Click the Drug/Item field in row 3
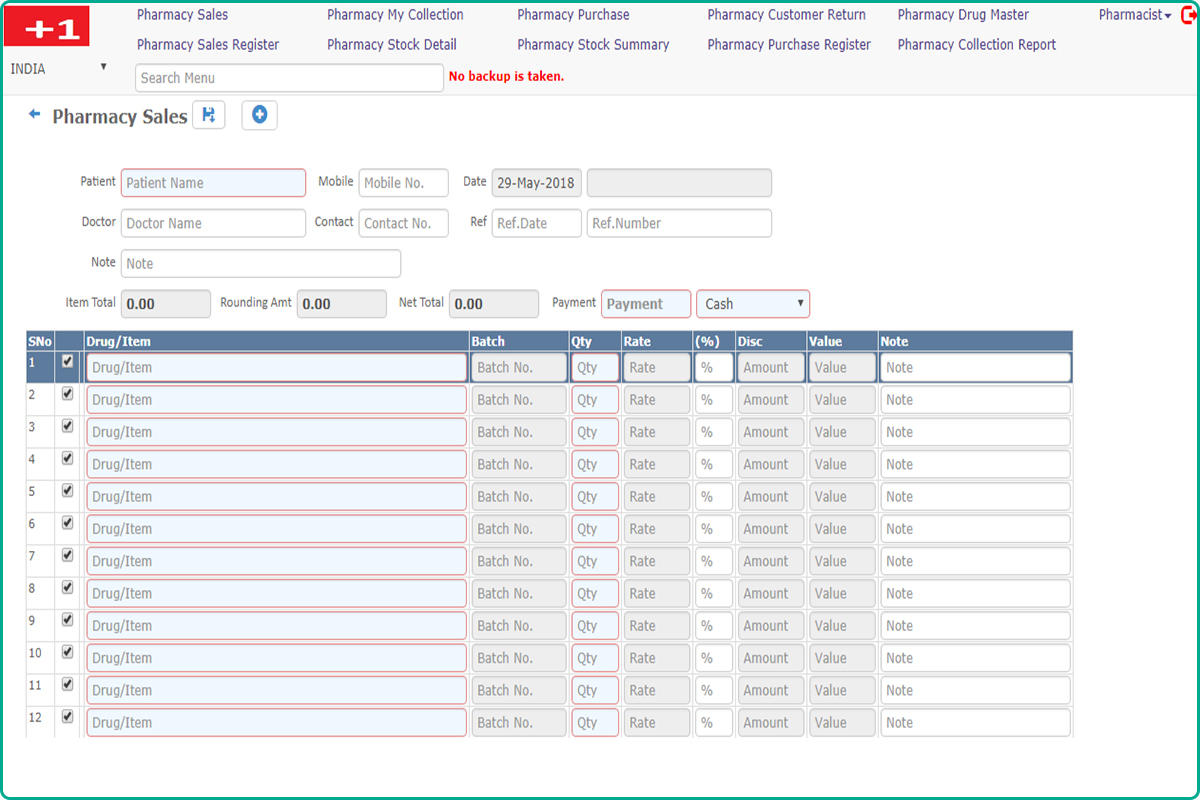Screen dimensions: 1200x800 click(276, 432)
